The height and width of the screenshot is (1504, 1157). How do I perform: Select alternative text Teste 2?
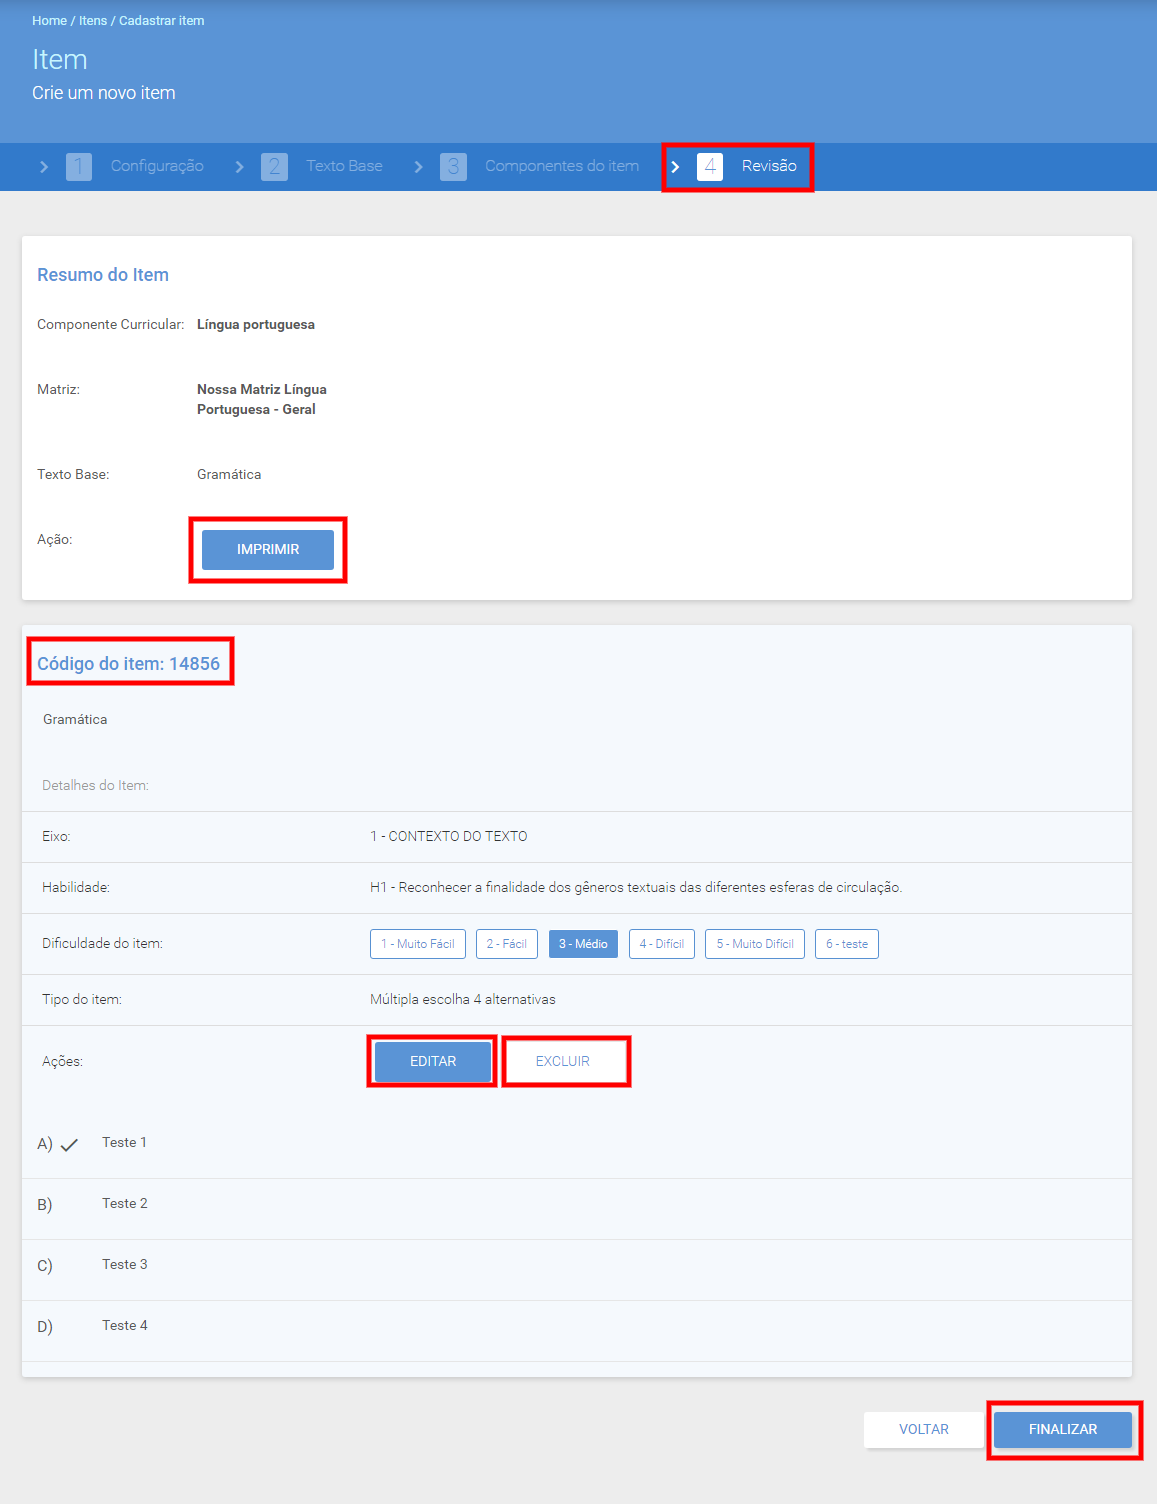click(124, 1204)
